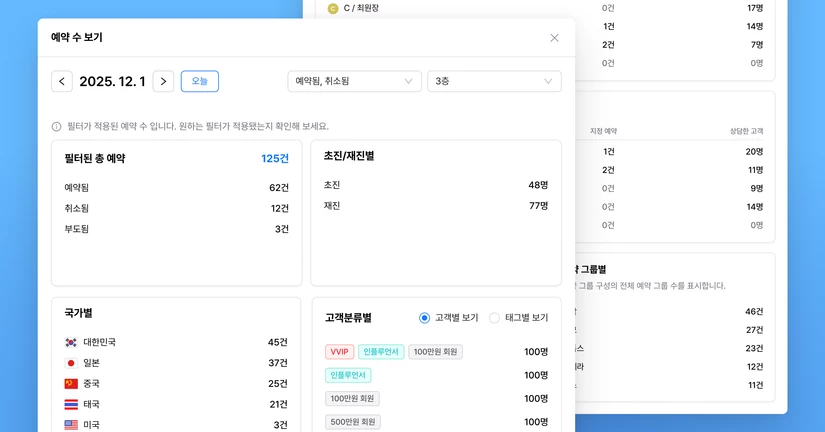The height and width of the screenshot is (432, 825).
Task: Click the 2025. 12. 1 date text
Action: click(112, 82)
